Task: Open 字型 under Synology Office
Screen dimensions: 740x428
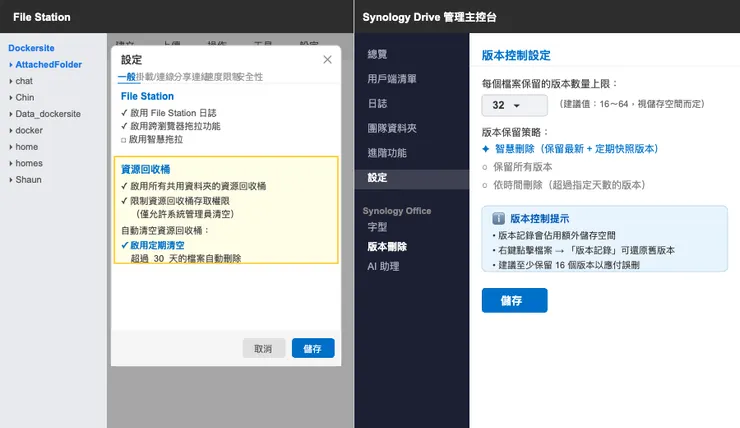Action: click(x=377, y=227)
